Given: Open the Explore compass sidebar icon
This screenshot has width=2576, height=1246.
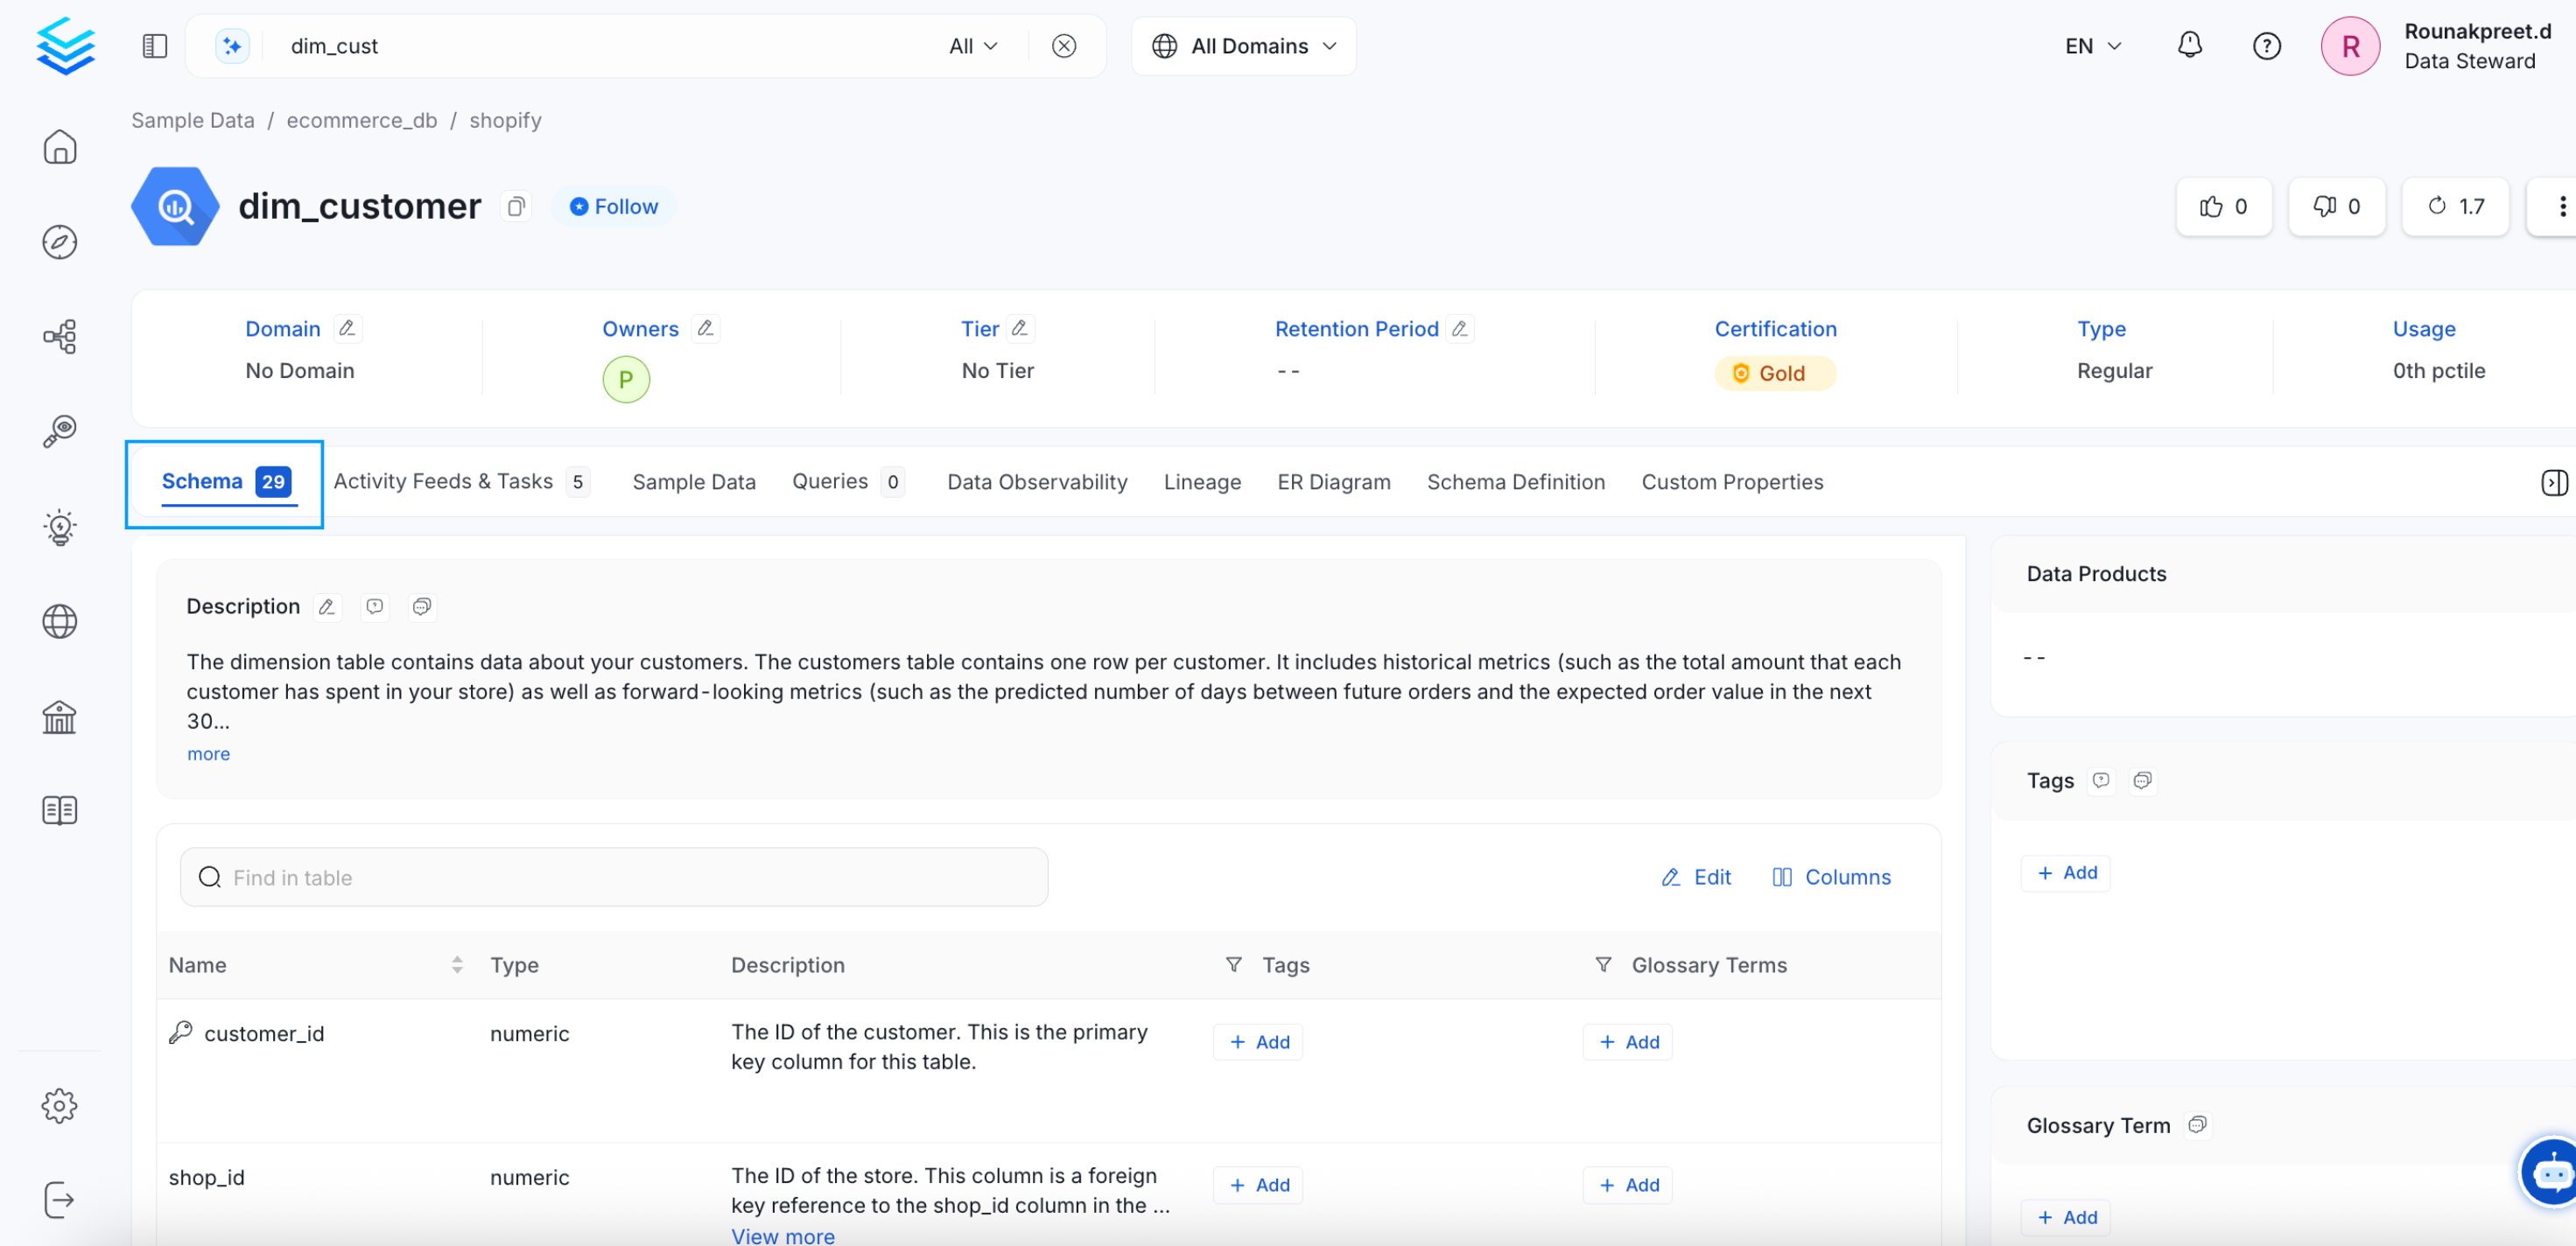Looking at the screenshot, I should tap(60, 242).
